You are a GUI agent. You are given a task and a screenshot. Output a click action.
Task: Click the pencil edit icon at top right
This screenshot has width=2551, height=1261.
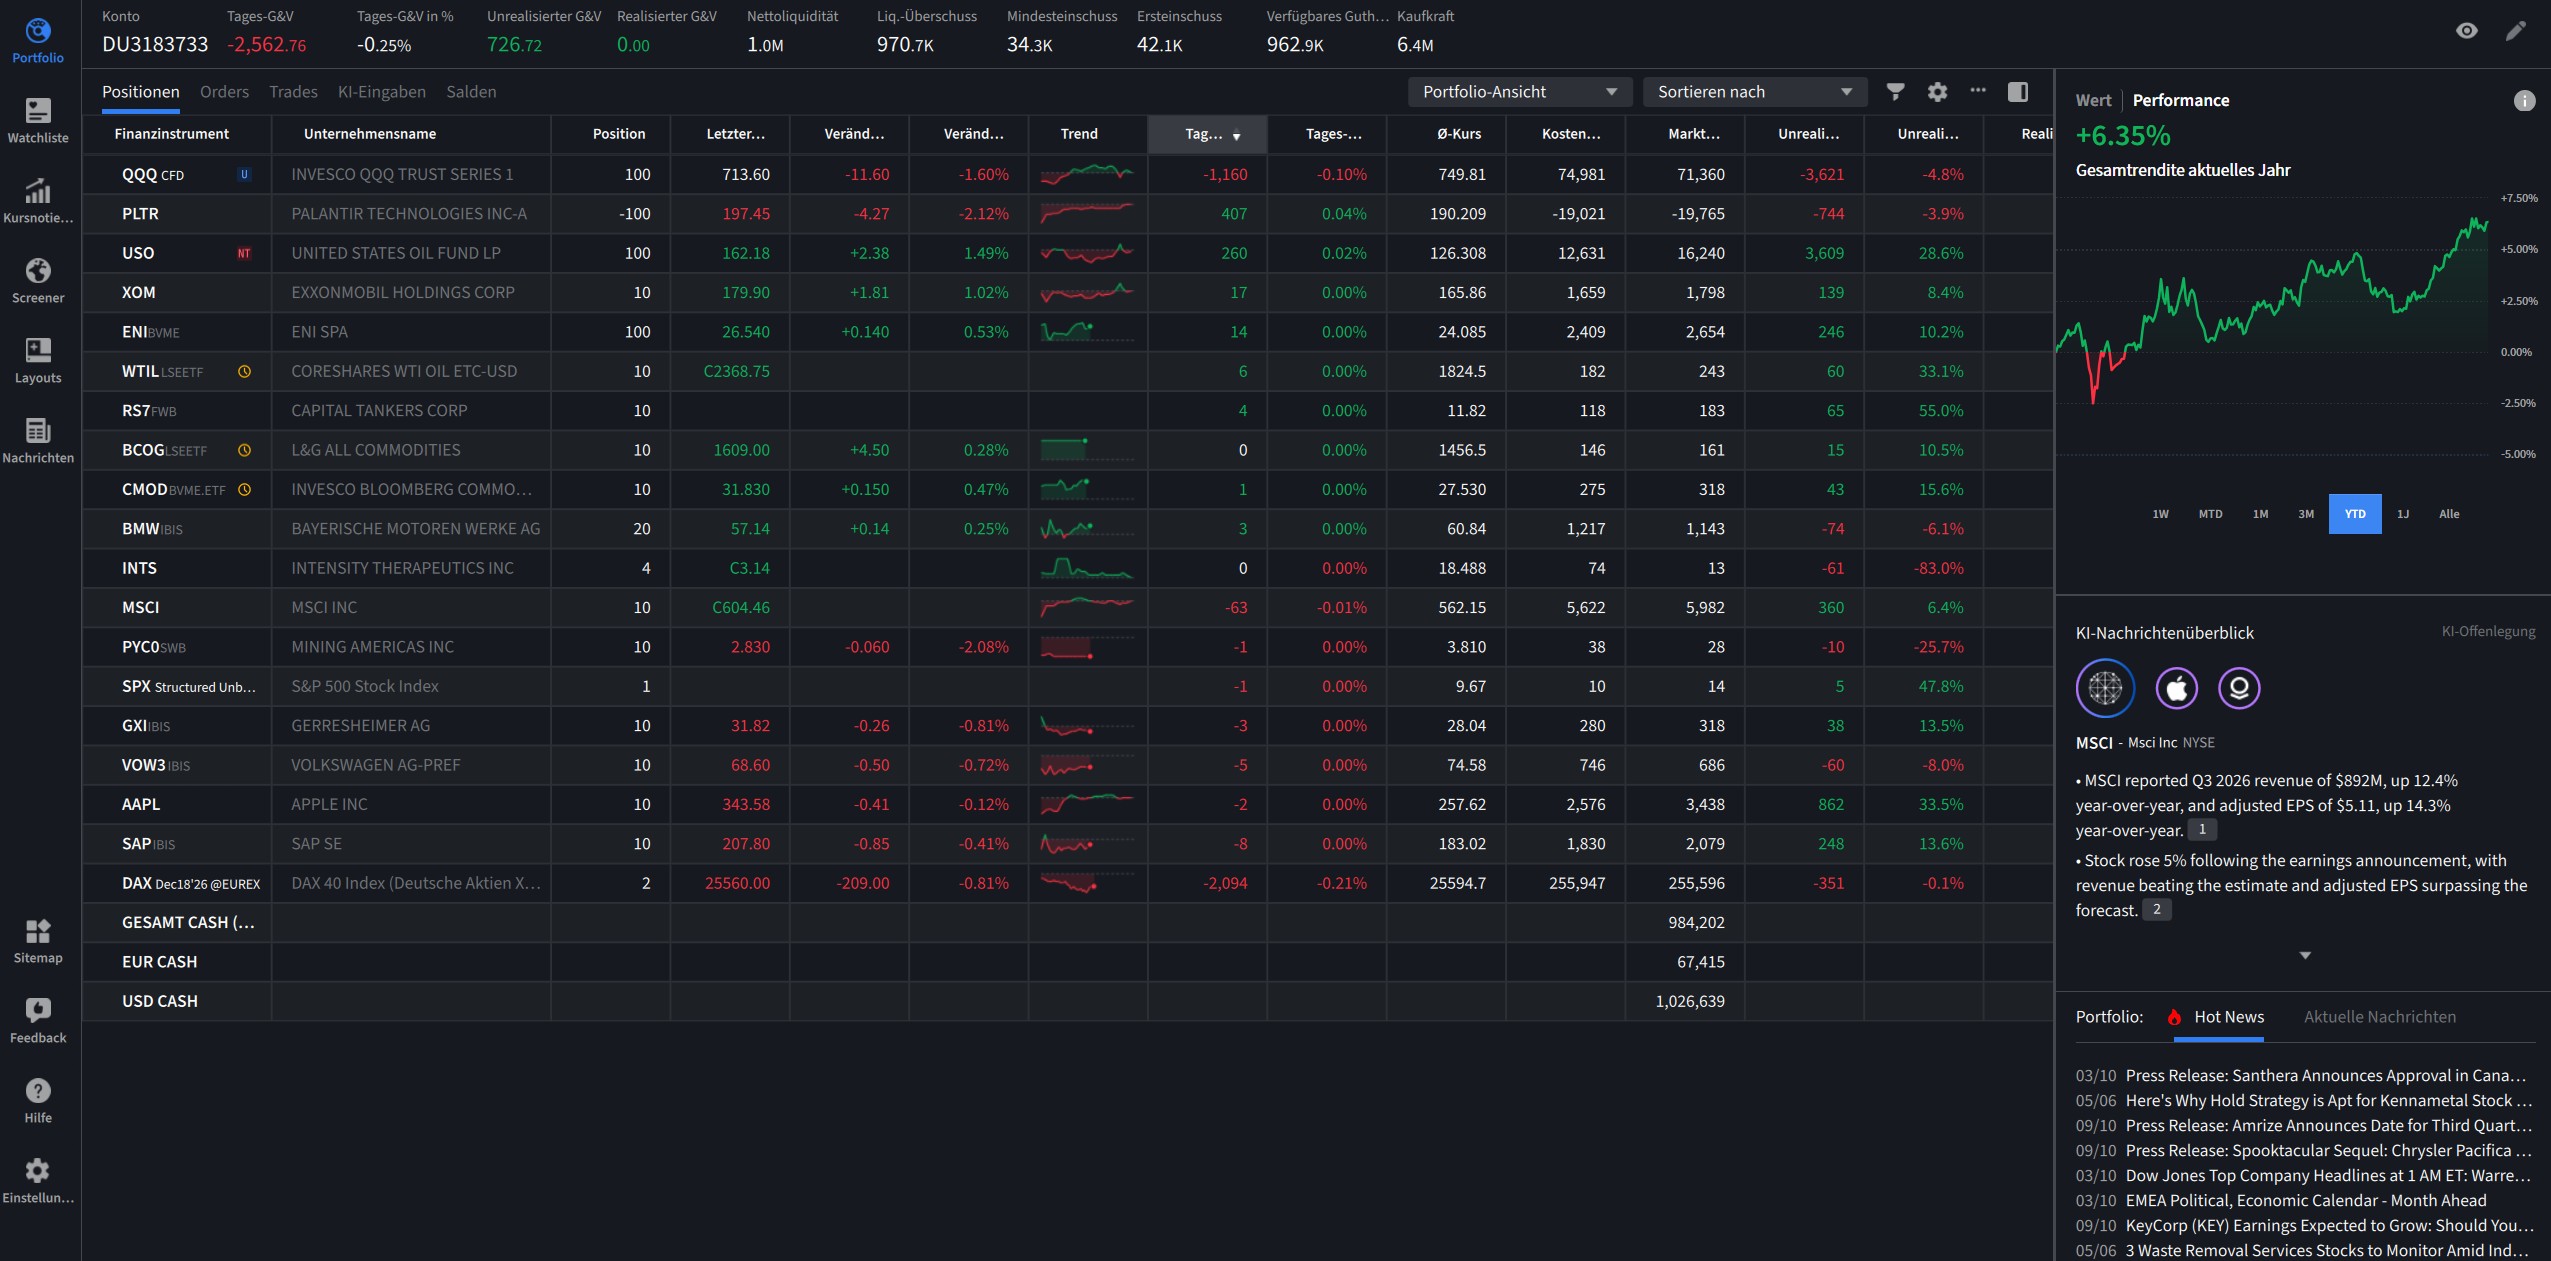(2516, 31)
